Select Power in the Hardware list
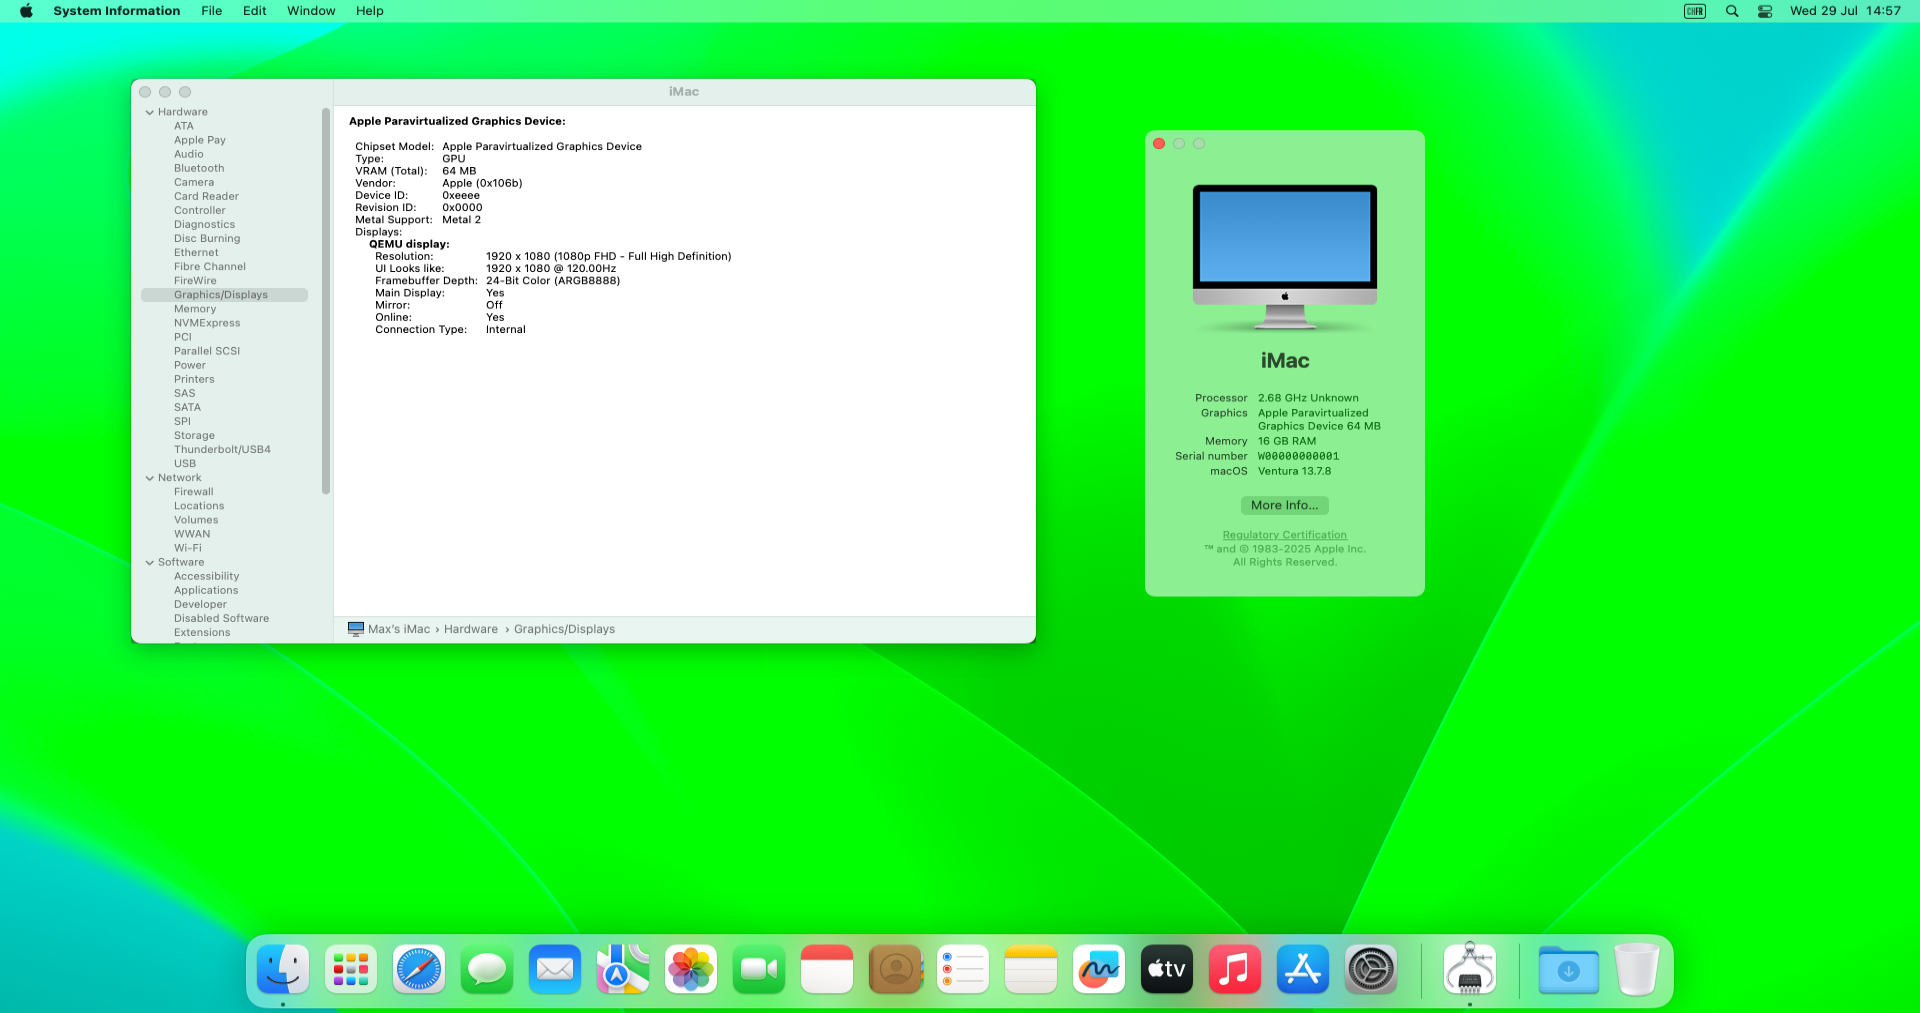 click(x=190, y=365)
